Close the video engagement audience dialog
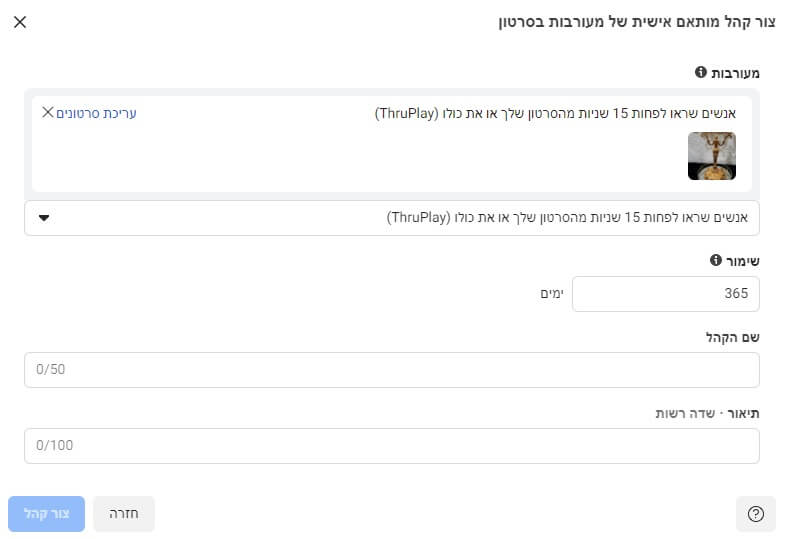 [20, 22]
